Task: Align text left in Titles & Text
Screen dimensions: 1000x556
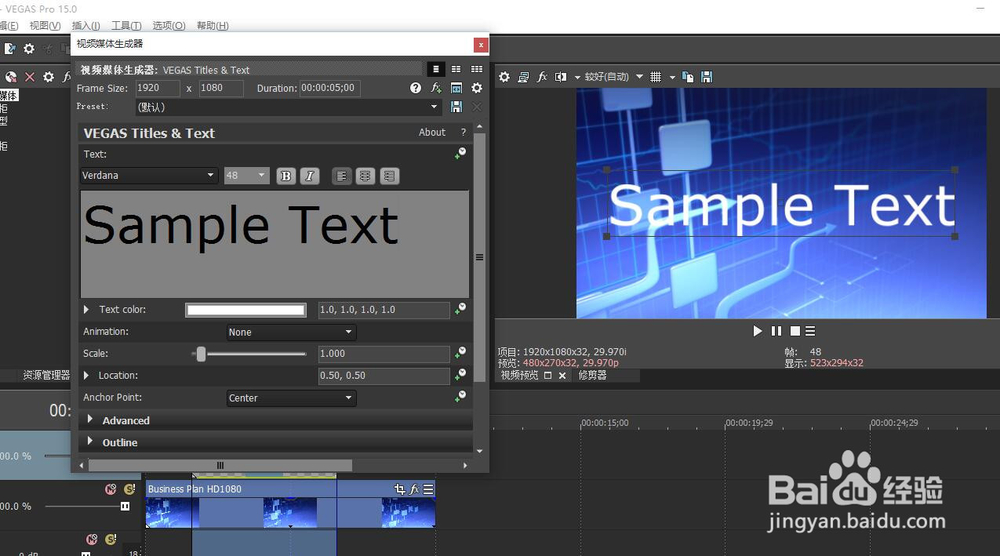Action: (342, 176)
